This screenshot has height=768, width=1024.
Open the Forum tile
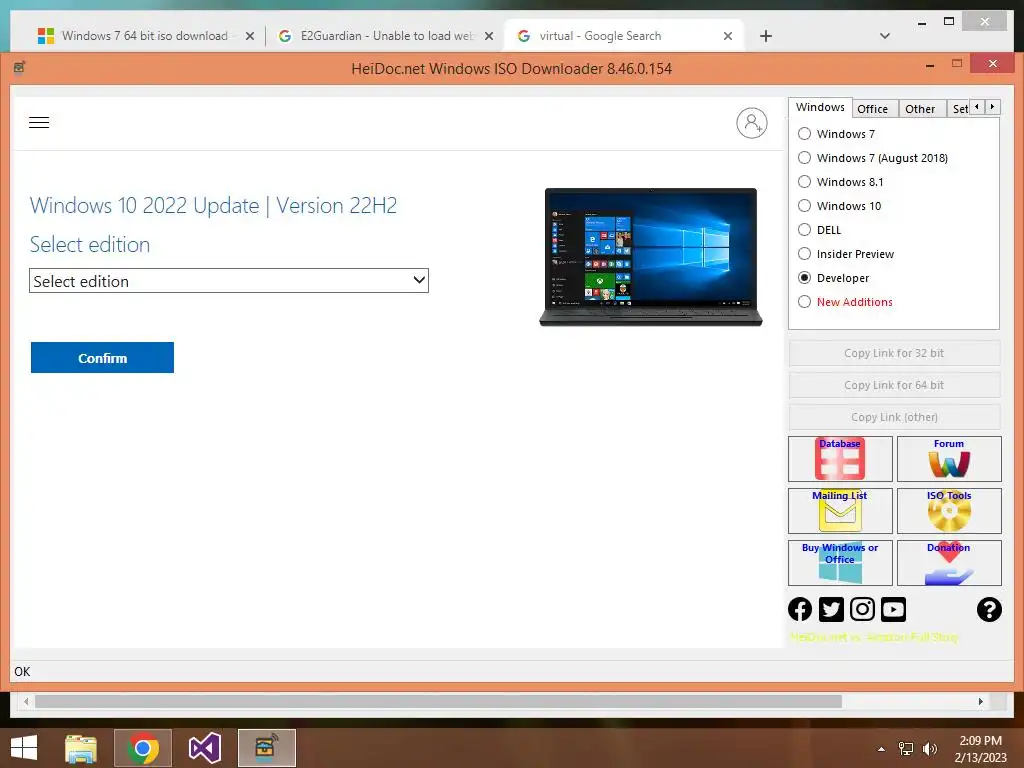point(949,458)
